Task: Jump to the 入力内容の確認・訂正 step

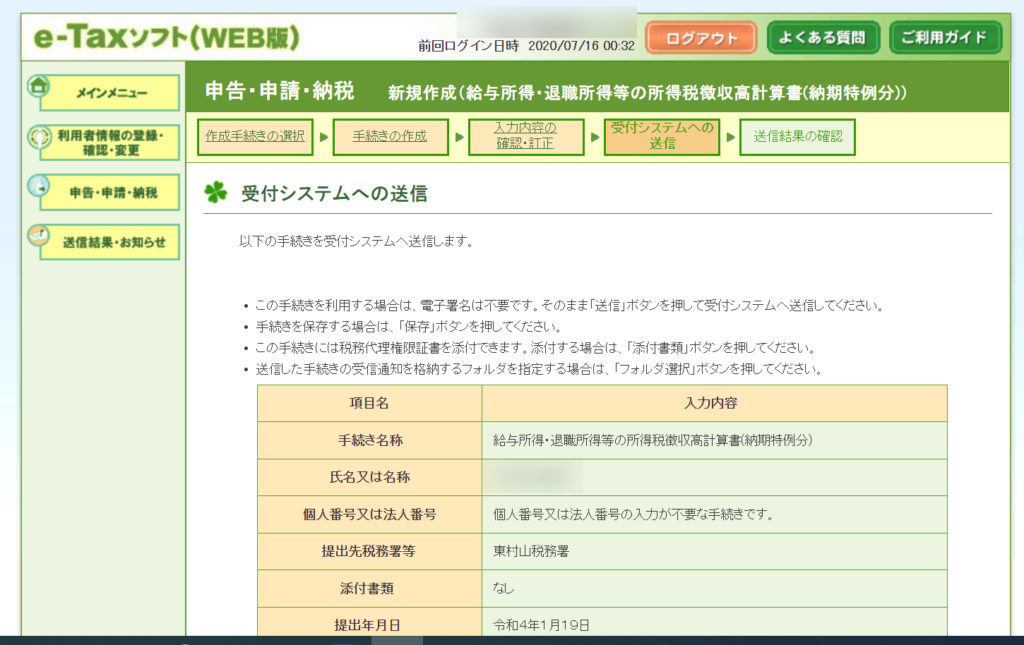Action: pyautogui.click(x=527, y=137)
